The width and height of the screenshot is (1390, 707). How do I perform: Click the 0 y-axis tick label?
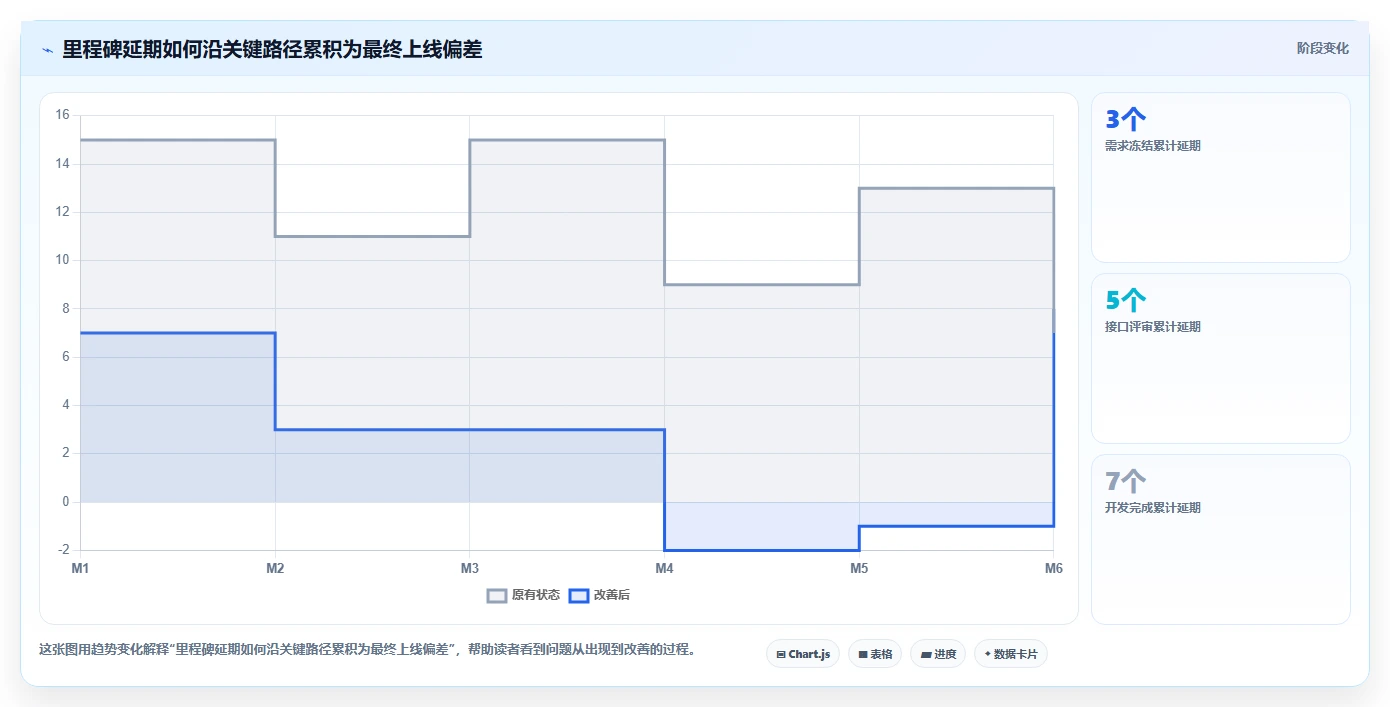click(x=65, y=502)
